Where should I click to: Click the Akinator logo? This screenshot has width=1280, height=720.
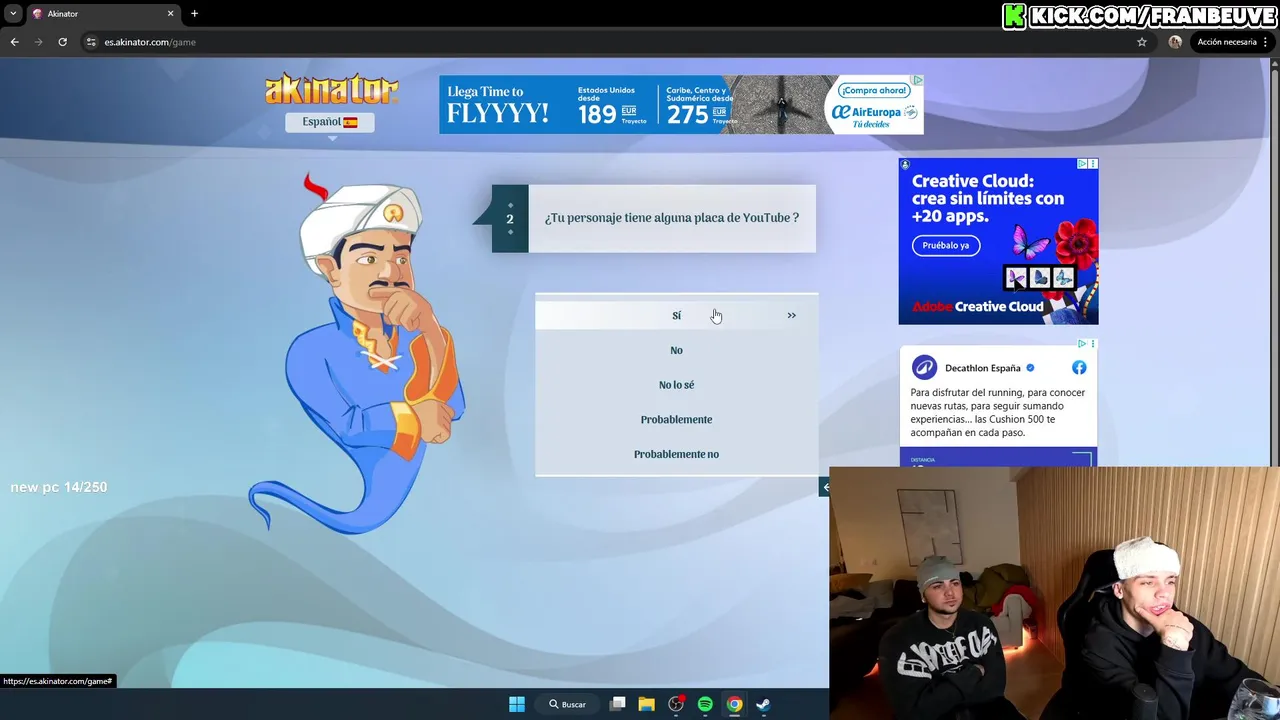332,89
